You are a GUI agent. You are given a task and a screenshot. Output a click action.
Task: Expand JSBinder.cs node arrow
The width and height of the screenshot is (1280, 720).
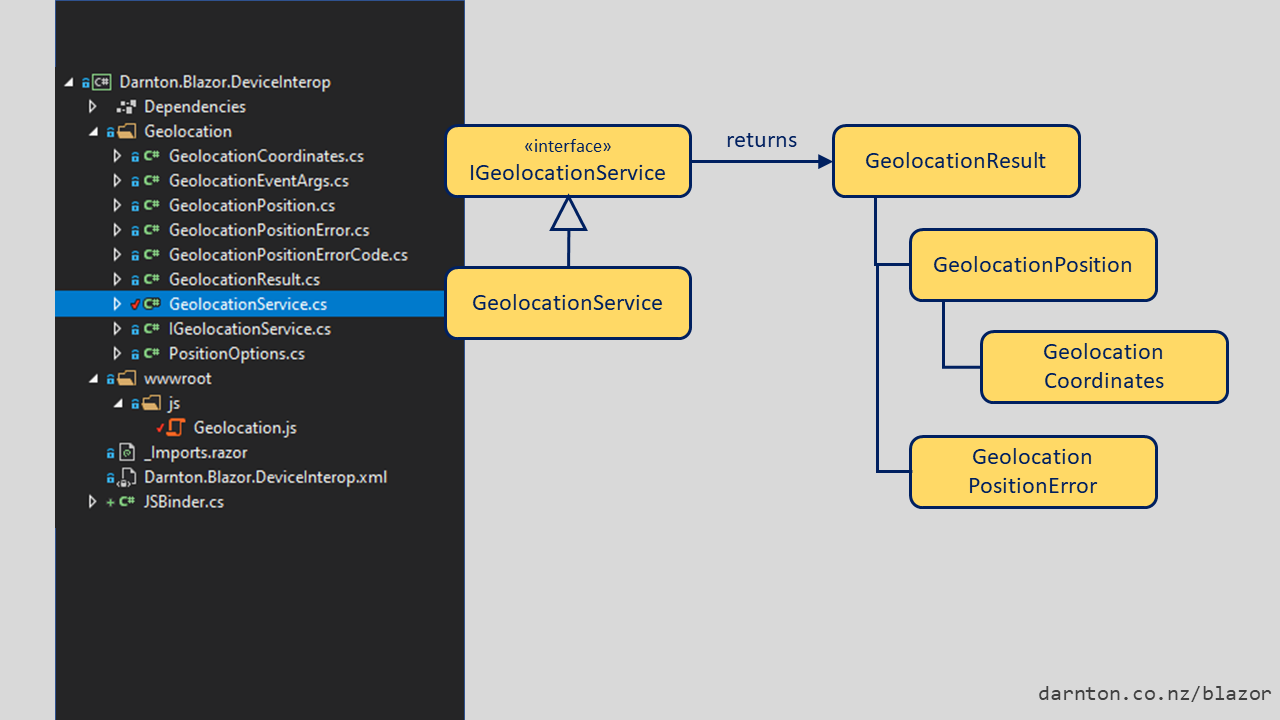tap(93, 502)
